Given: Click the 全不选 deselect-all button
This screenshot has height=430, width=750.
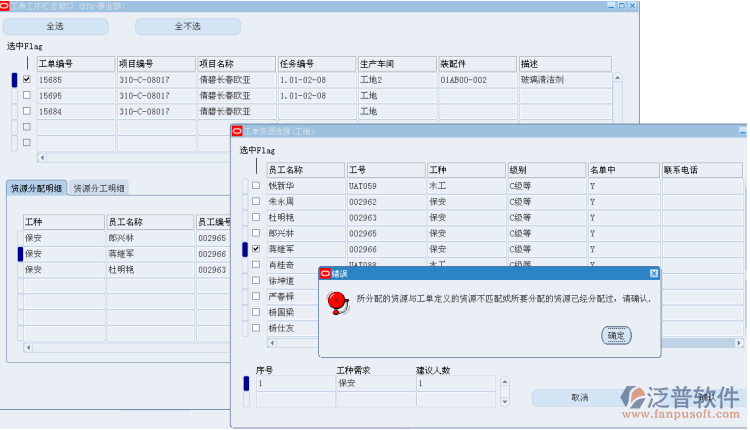Looking at the screenshot, I should [187, 27].
